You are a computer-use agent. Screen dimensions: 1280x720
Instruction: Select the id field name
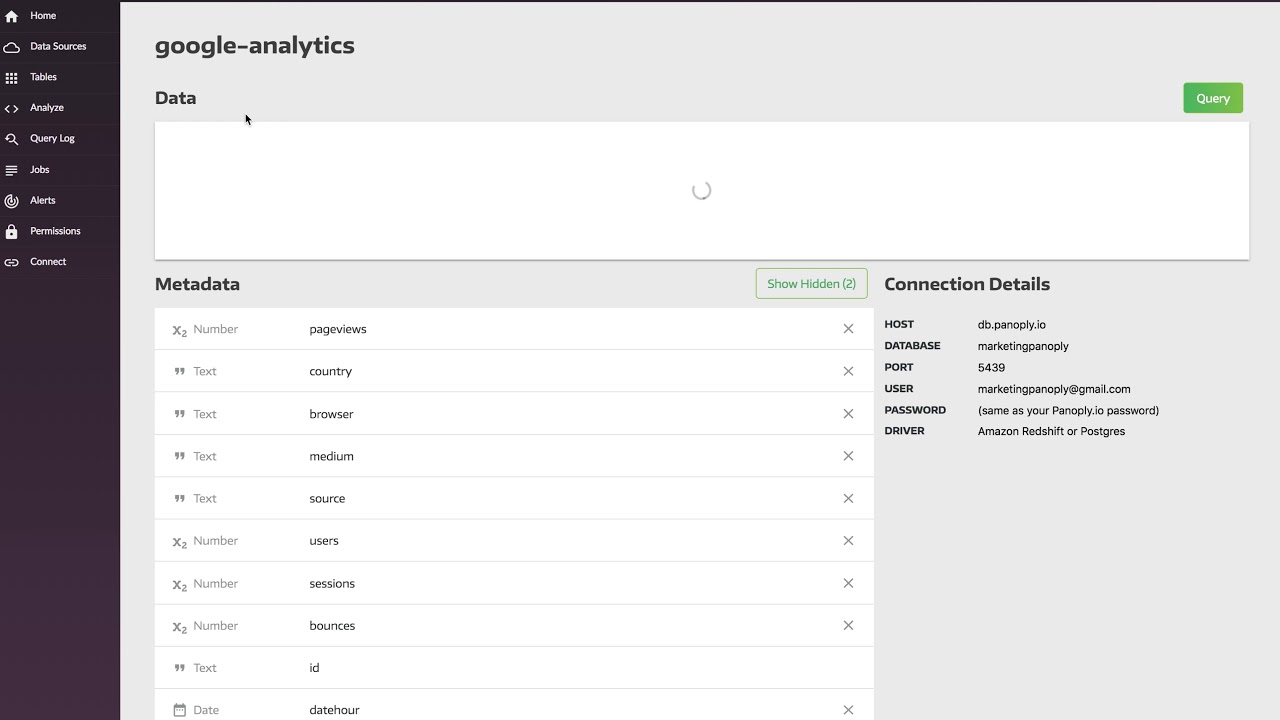(314, 668)
